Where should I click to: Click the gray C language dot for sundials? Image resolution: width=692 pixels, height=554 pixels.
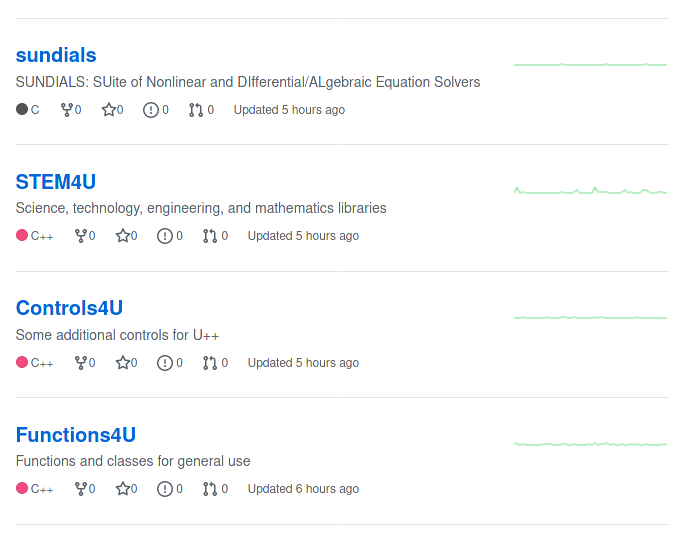coord(22,110)
